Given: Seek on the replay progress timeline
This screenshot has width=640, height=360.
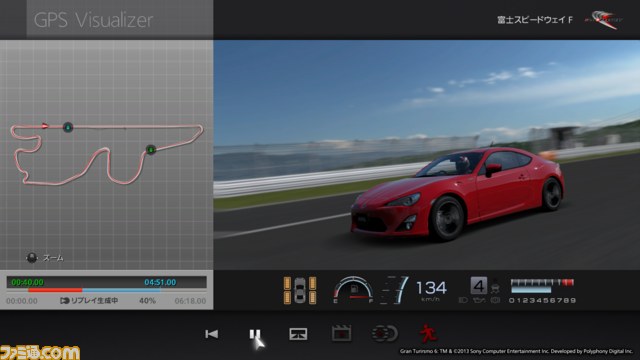Looking at the screenshot, I should [x=107, y=290].
